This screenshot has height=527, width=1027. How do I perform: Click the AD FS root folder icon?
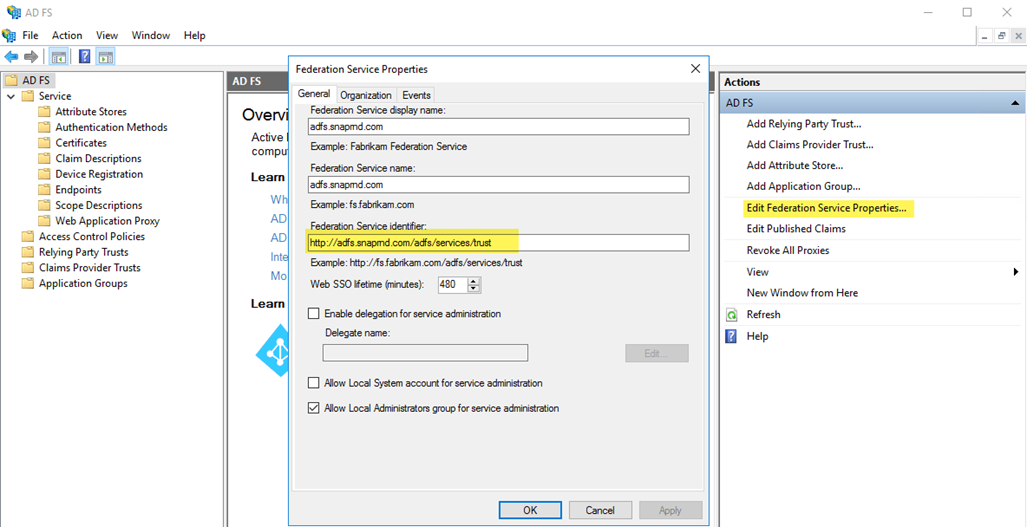11,81
